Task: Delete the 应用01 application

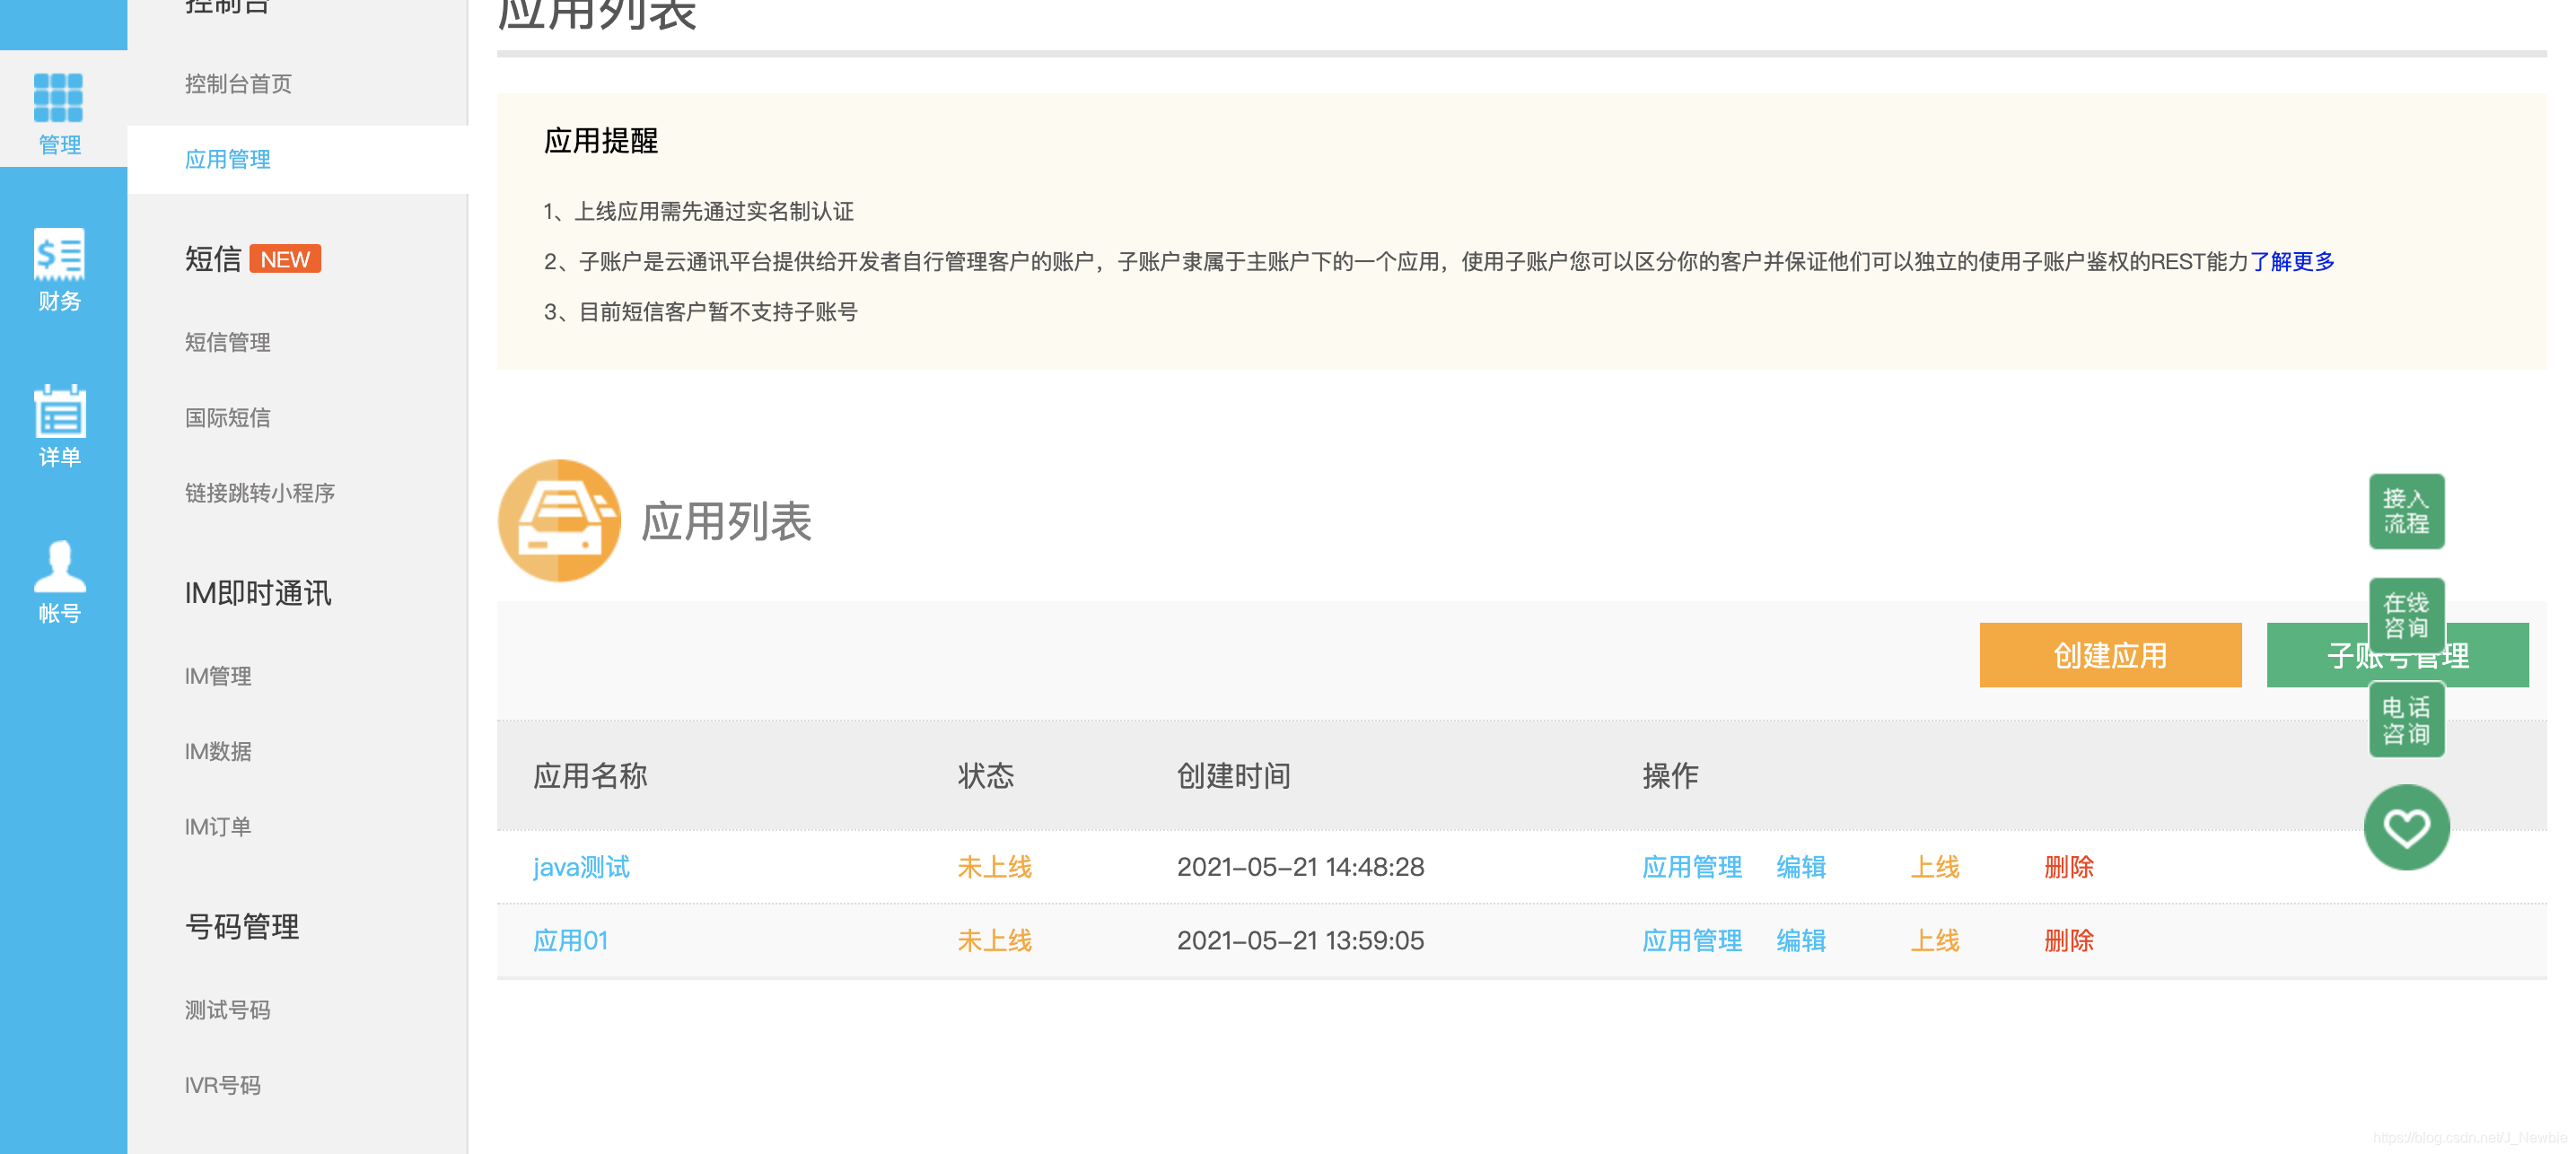Action: click(x=2068, y=940)
